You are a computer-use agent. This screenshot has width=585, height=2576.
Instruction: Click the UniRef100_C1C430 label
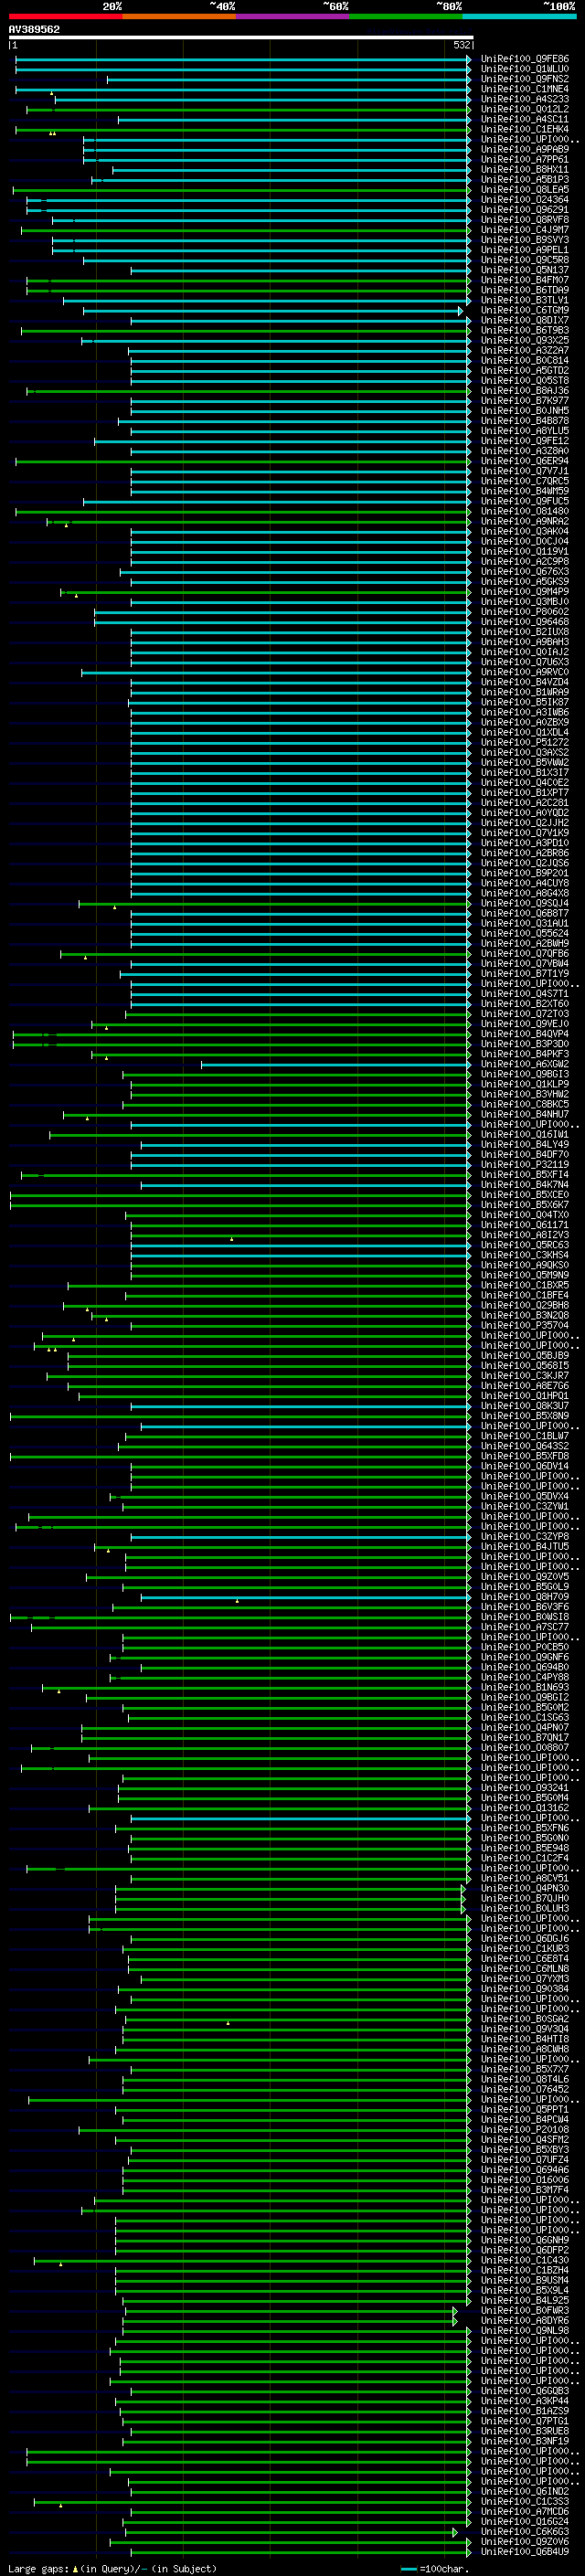coord(524,2260)
